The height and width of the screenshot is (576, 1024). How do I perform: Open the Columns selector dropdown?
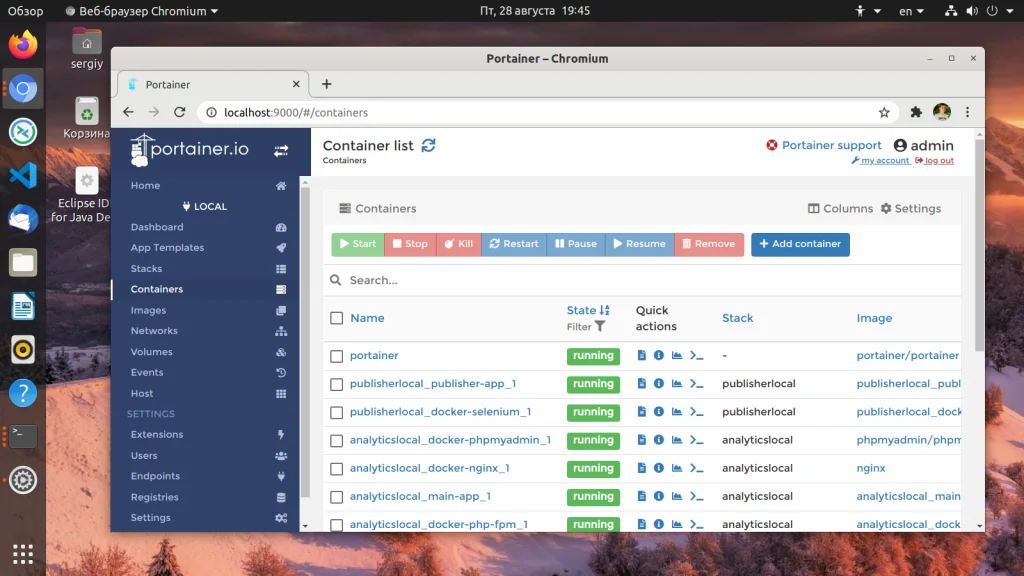(x=840, y=208)
